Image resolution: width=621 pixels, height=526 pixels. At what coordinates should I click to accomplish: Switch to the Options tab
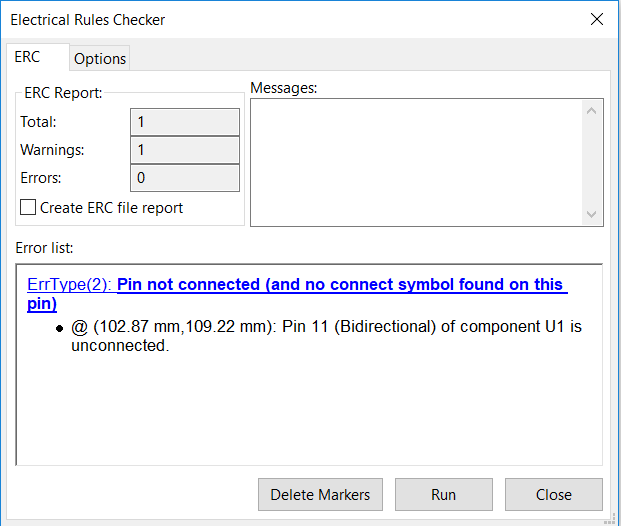point(100,58)
